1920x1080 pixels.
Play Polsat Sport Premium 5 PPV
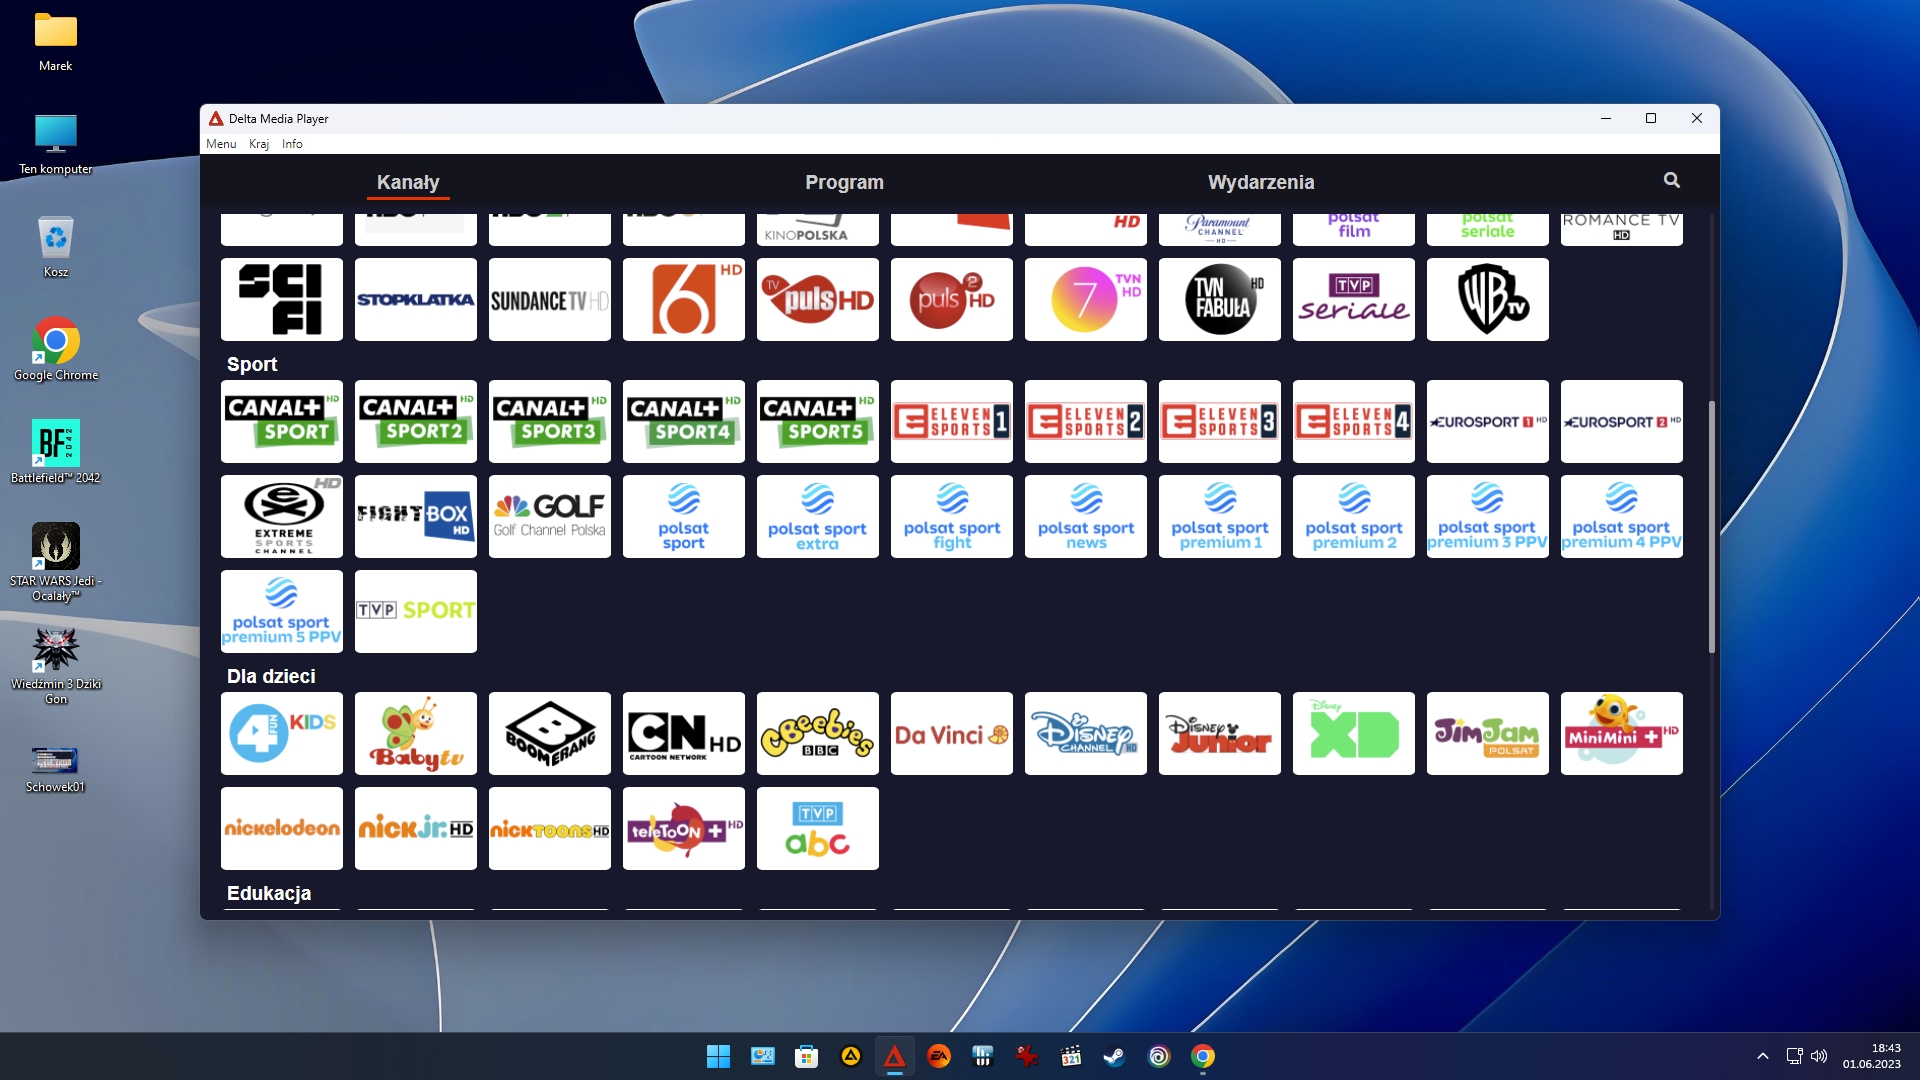[x=282, y=612]
